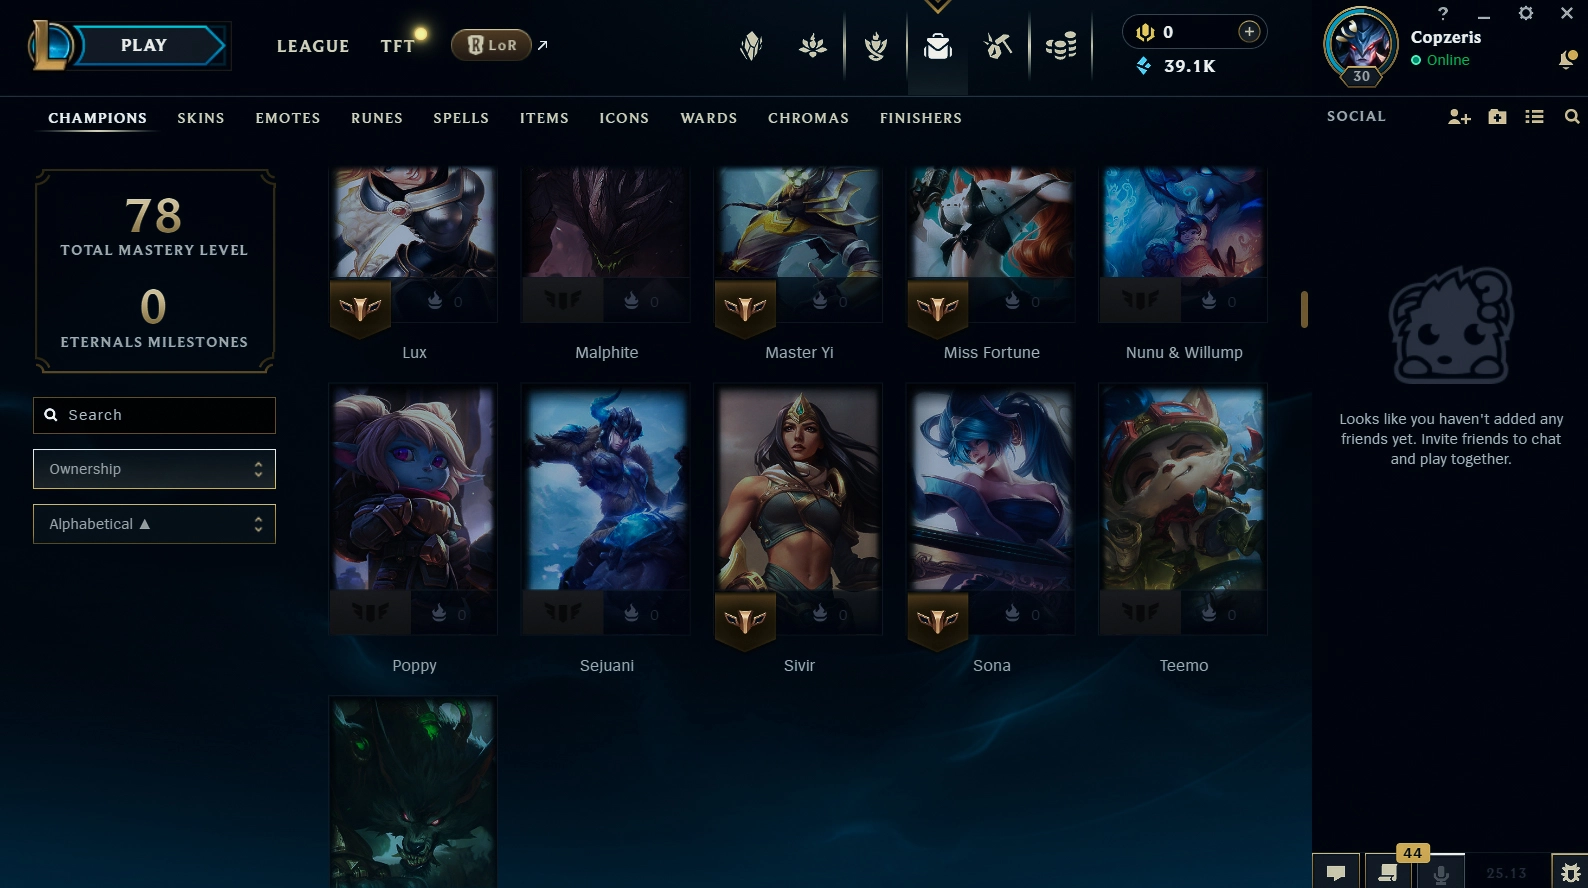Open the chat bubble icon
The width and height of the screenshot is (1588, 888).
1336,873
